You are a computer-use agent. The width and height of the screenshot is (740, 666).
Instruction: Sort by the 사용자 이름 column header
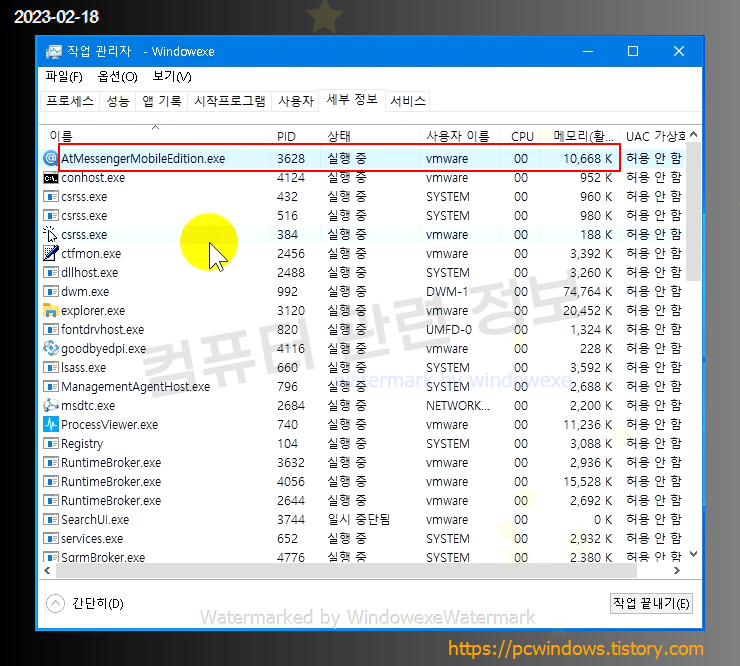pyautogui.click(x=459, y=136)
